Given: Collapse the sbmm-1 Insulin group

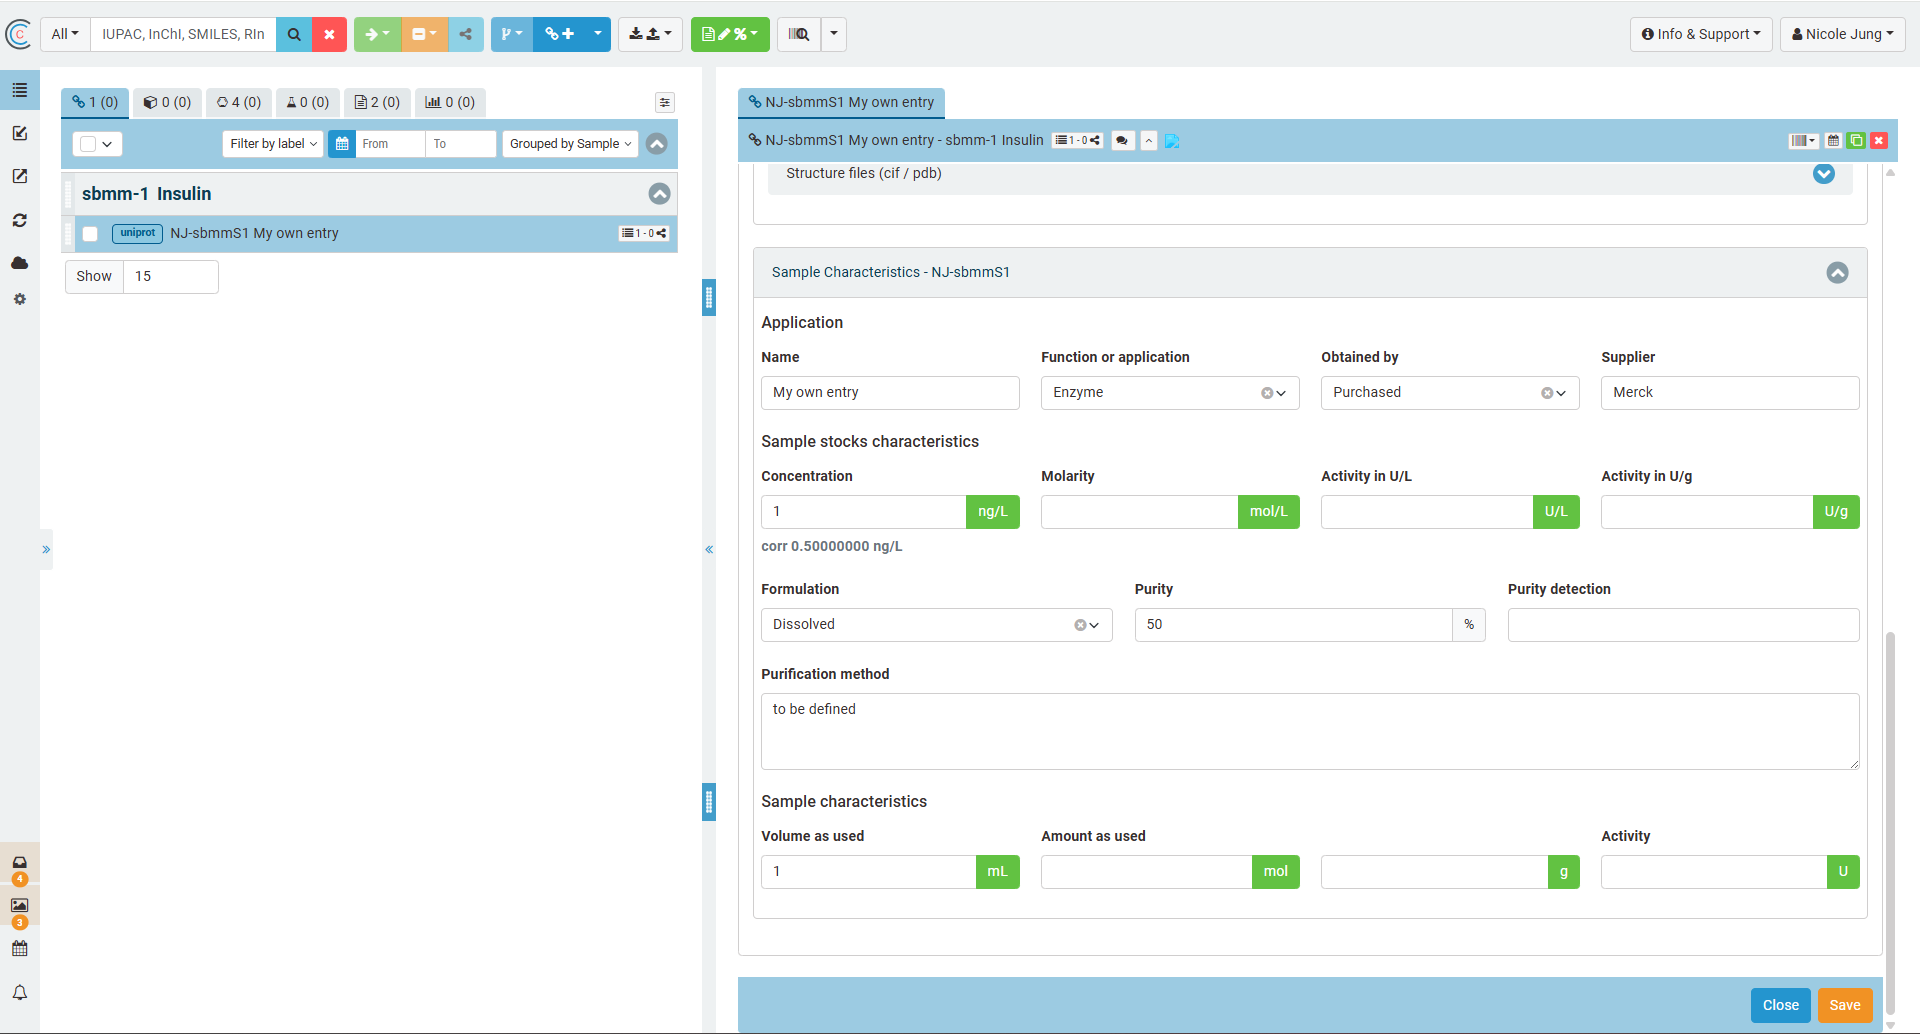Looking at the screenshot, I should 659,194.
